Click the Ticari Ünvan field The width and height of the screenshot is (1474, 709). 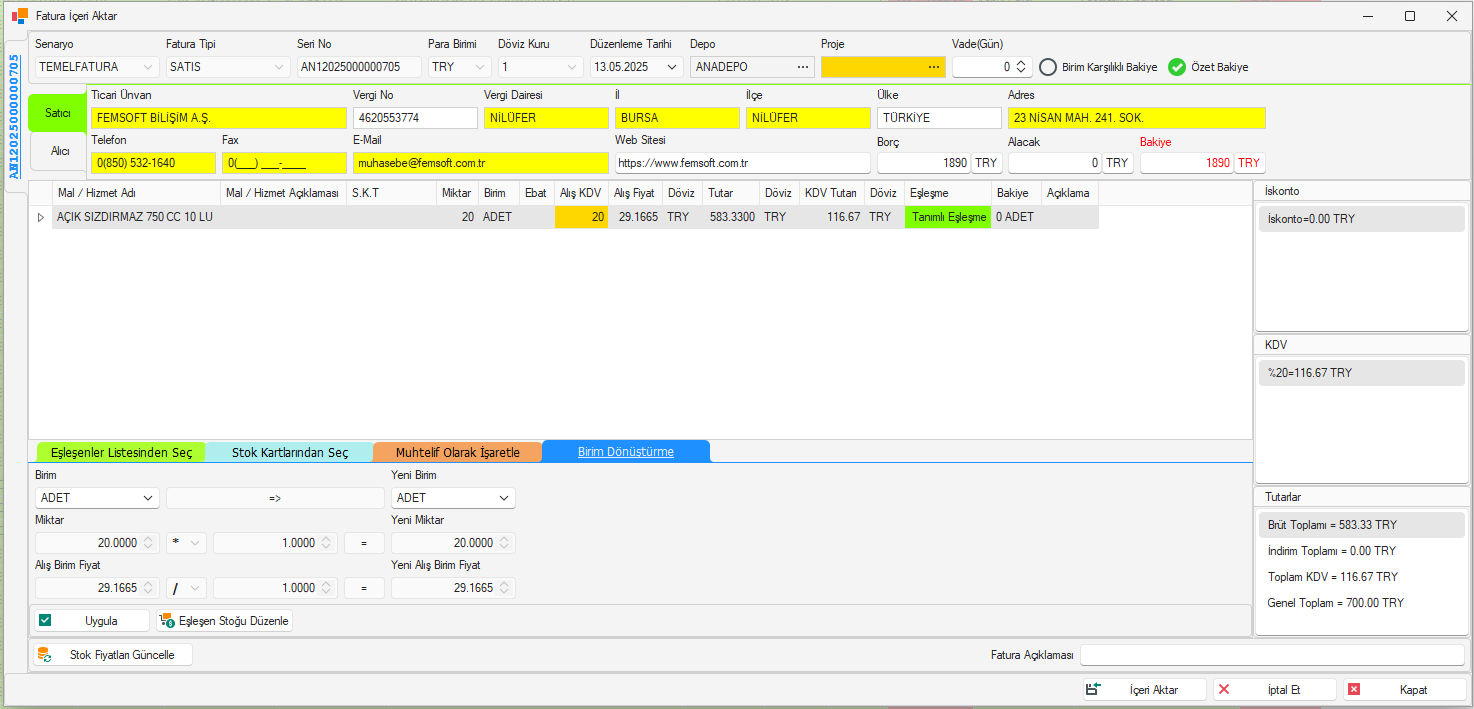click(x=218, y=118)
